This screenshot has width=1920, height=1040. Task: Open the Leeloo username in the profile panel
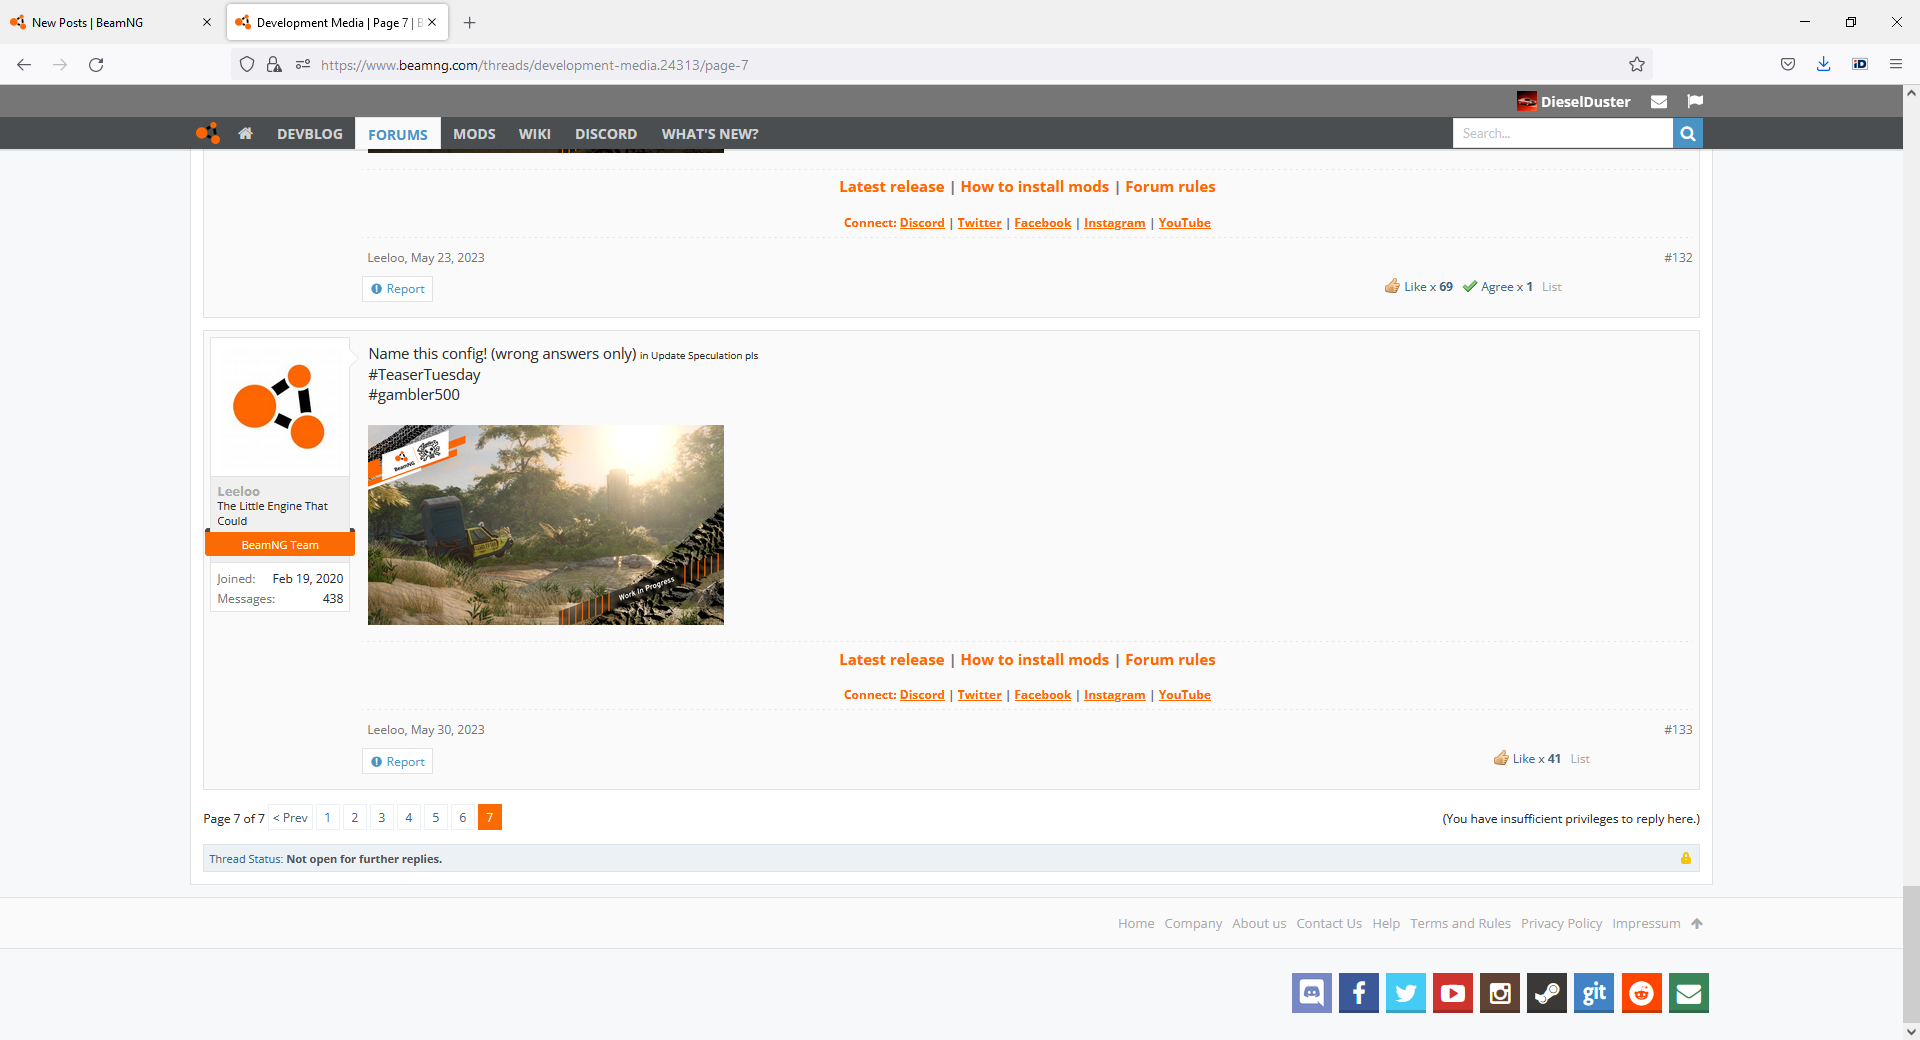(x=238, y=491)
